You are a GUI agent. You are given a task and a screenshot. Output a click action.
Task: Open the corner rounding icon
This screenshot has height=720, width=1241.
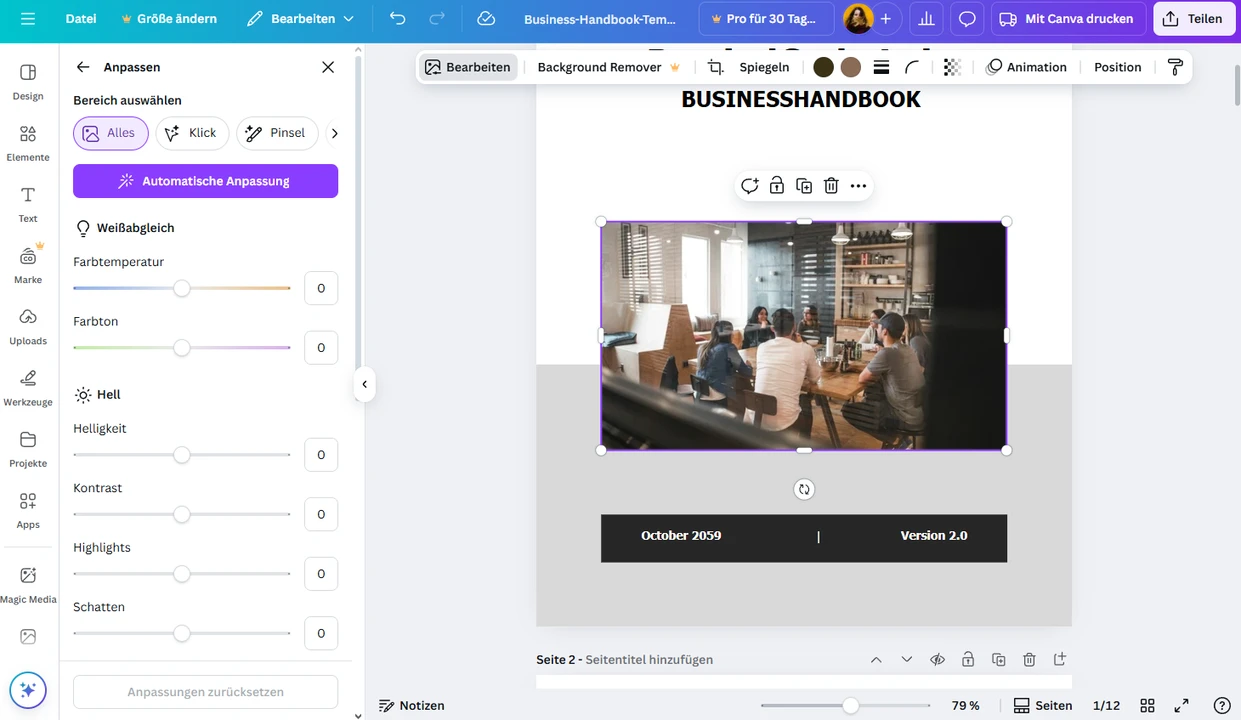[912, 67]
